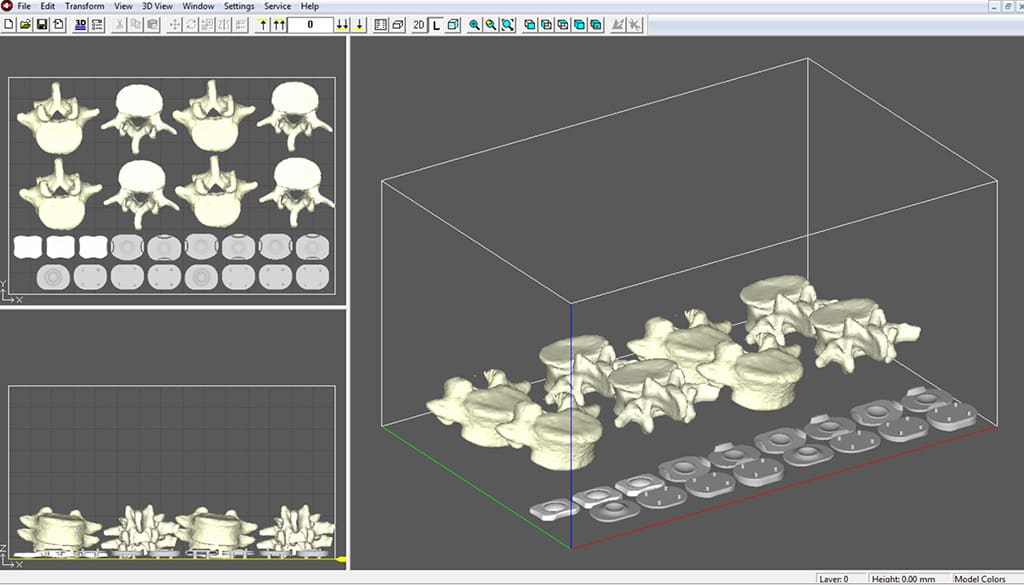This screenshot has width=1024, height=585.
Task: Click the 3D Print toolbar icon
Action: tap(80, 24)
